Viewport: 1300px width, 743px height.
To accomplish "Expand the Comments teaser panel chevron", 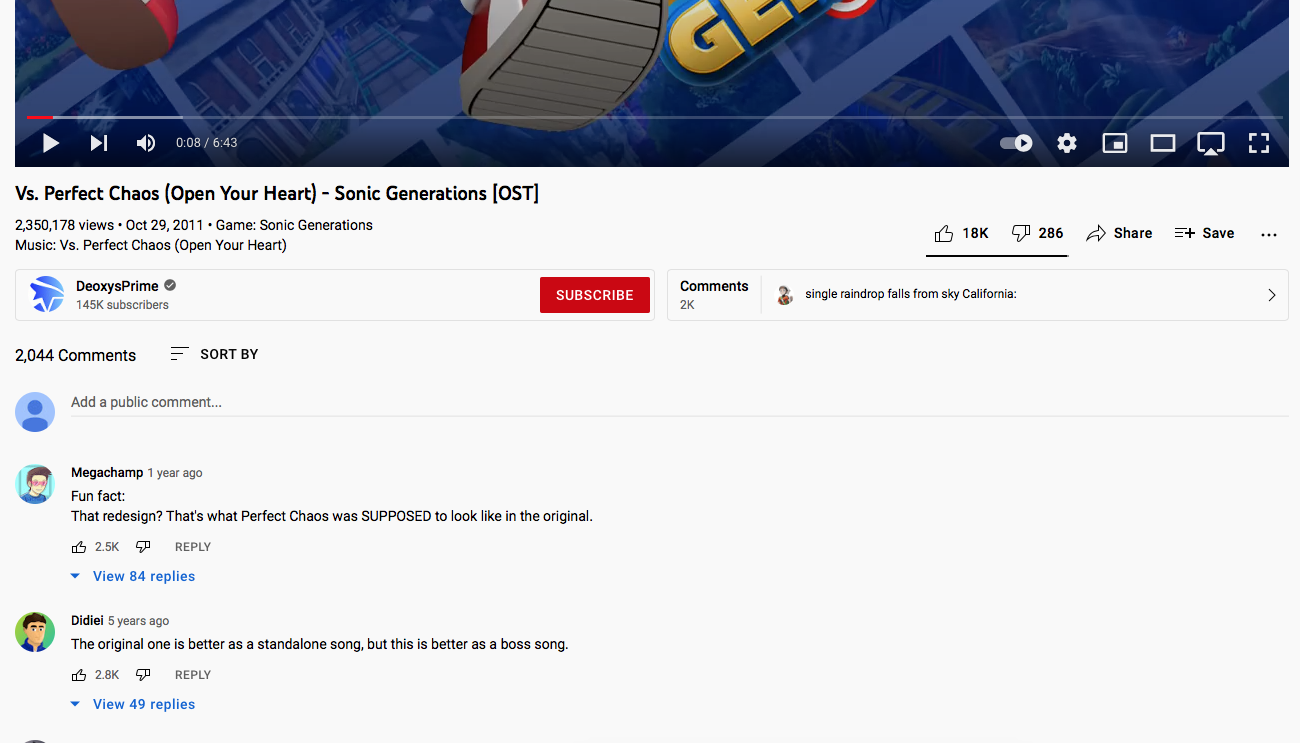I will [x=1272, y=295].
